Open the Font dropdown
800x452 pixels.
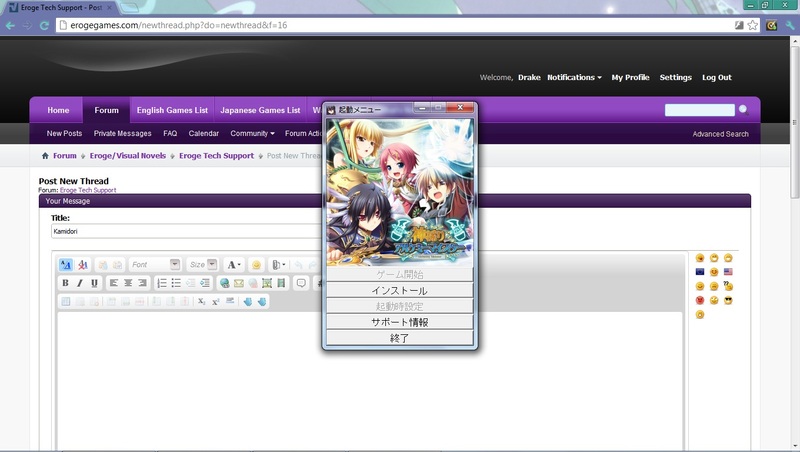click(x=154, y=265)
